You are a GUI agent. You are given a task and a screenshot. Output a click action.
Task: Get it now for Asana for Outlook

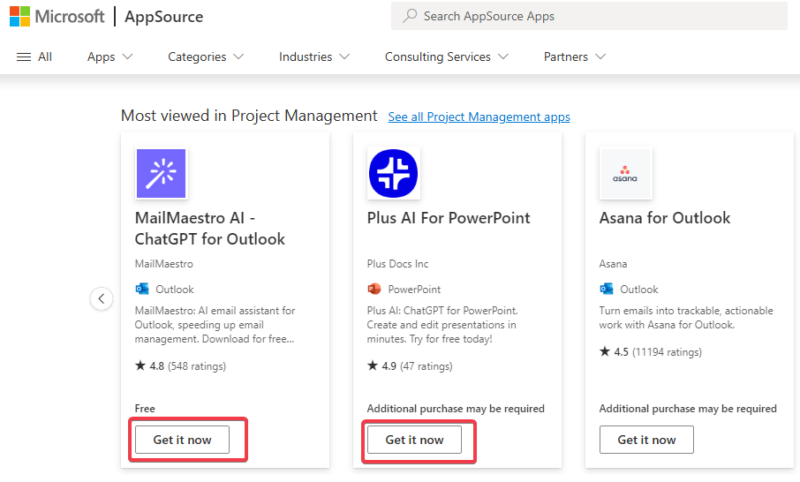coord(646,440)
